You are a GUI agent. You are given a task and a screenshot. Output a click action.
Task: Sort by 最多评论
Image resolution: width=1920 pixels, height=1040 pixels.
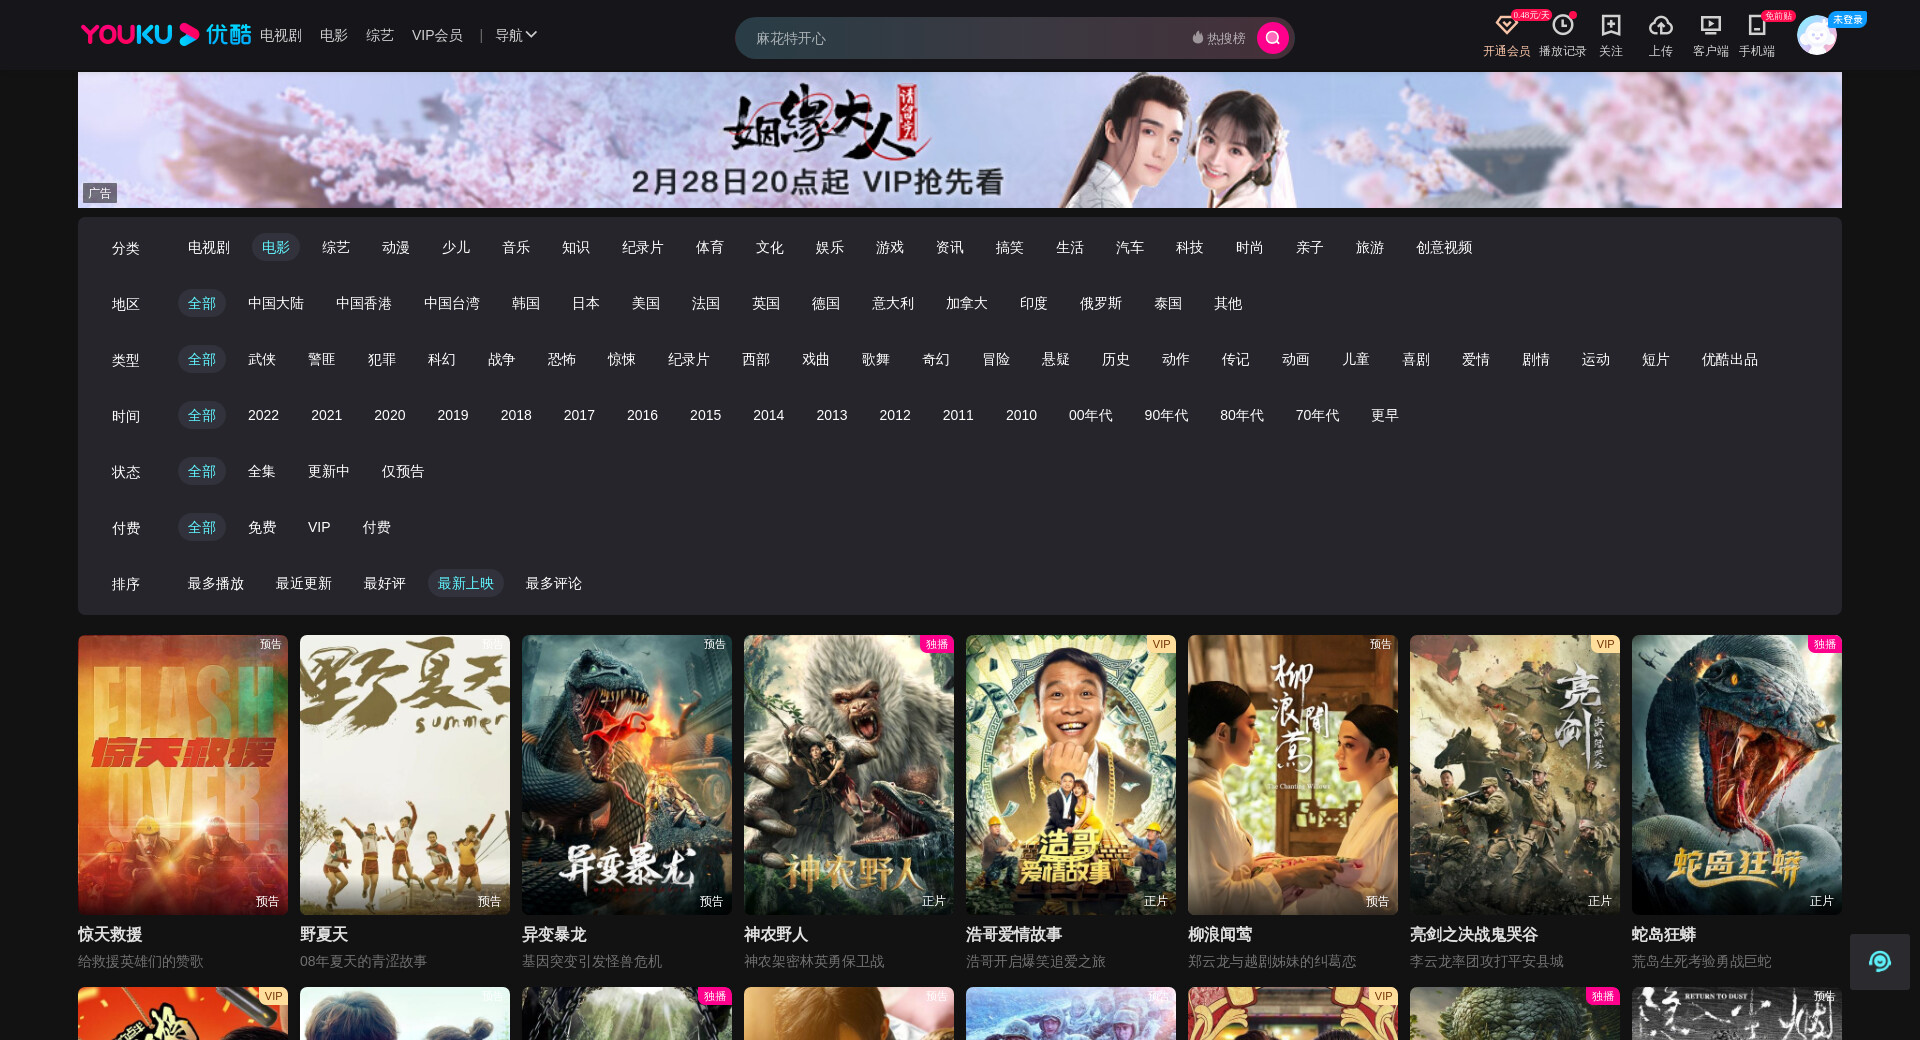coord(553,583)
